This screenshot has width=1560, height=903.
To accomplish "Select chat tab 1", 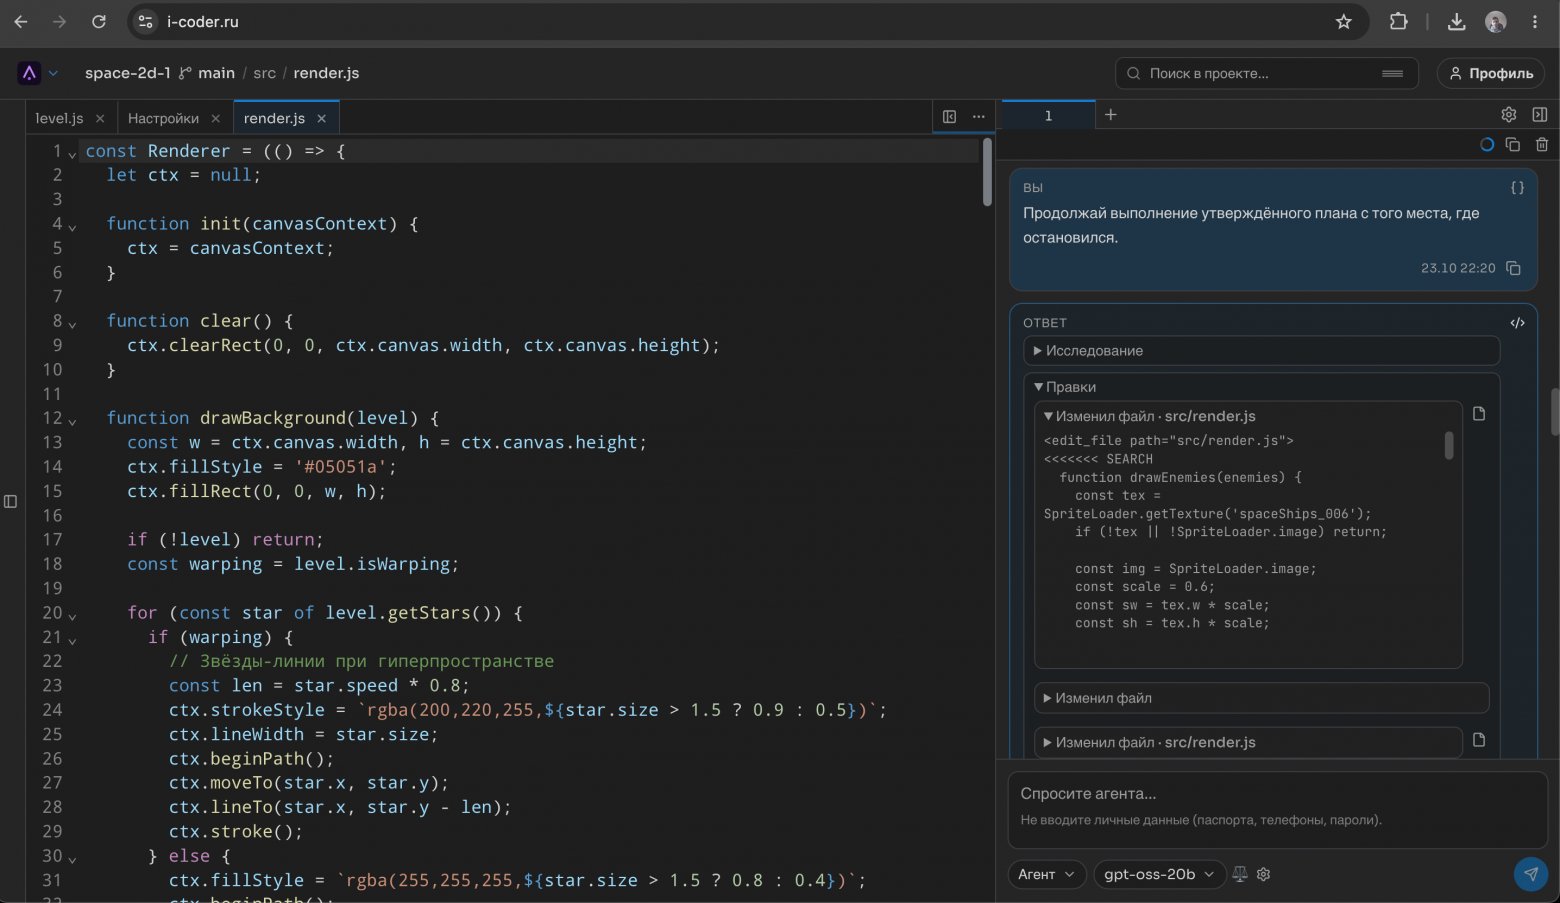I will (1048, 115).
